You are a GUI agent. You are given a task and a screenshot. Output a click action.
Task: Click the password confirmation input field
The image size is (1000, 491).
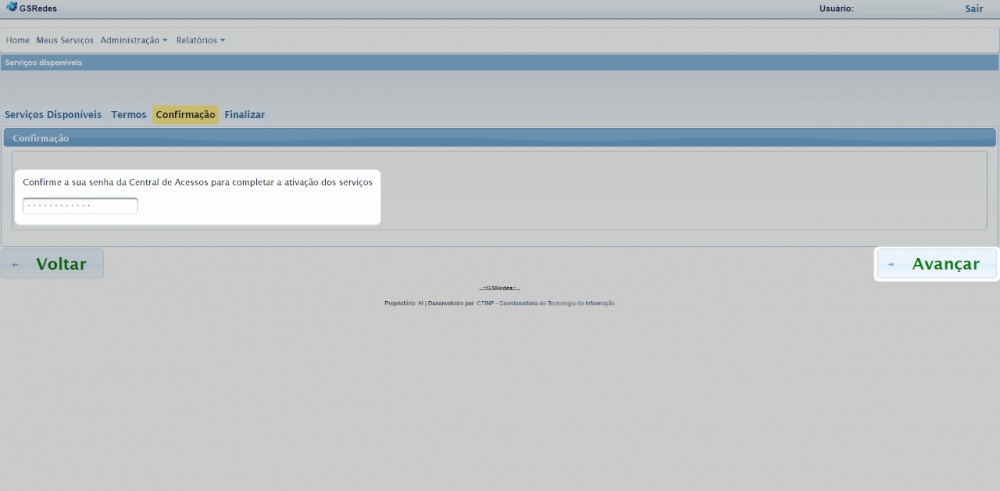80,206
